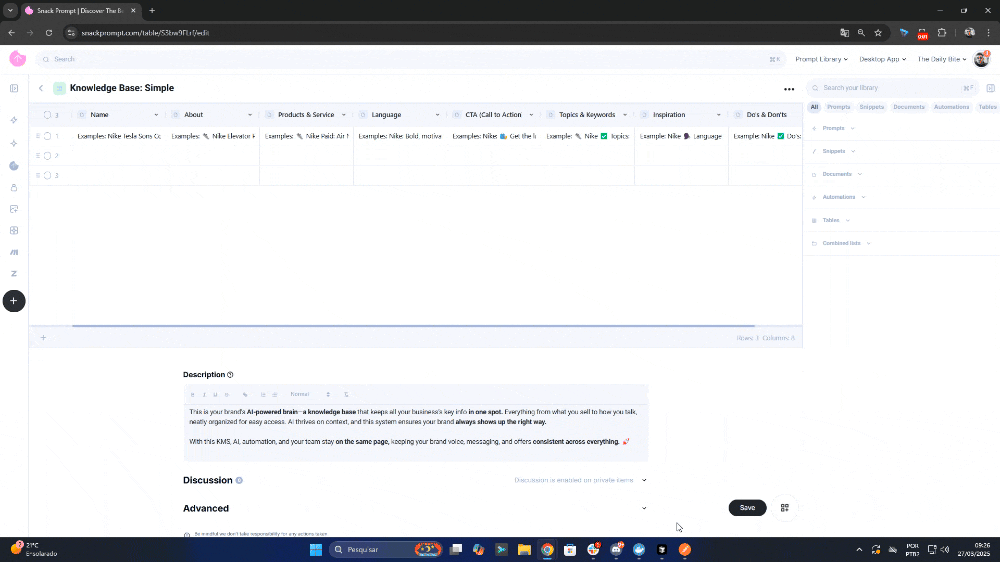Insert a link in description toolbar
The image size is (1000, 562).
pos(245,395)
